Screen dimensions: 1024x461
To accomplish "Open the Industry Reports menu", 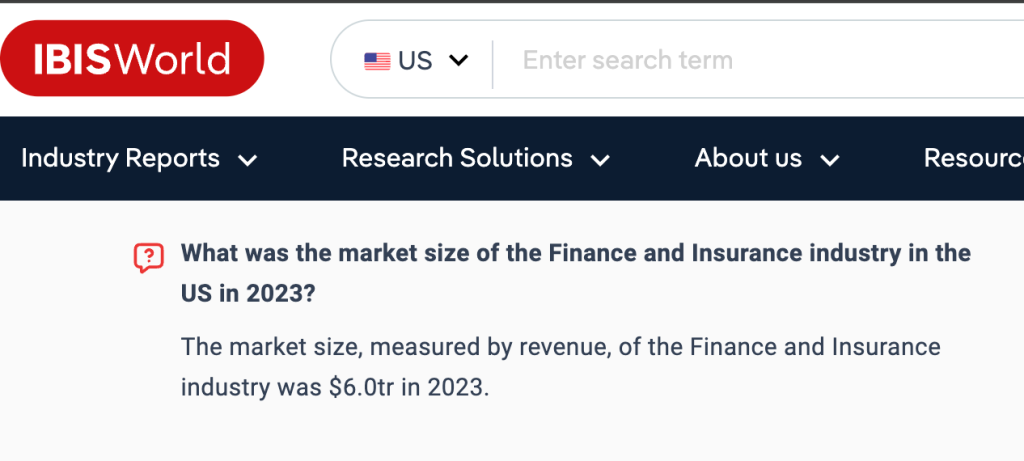I will click(x=120, y=158).
